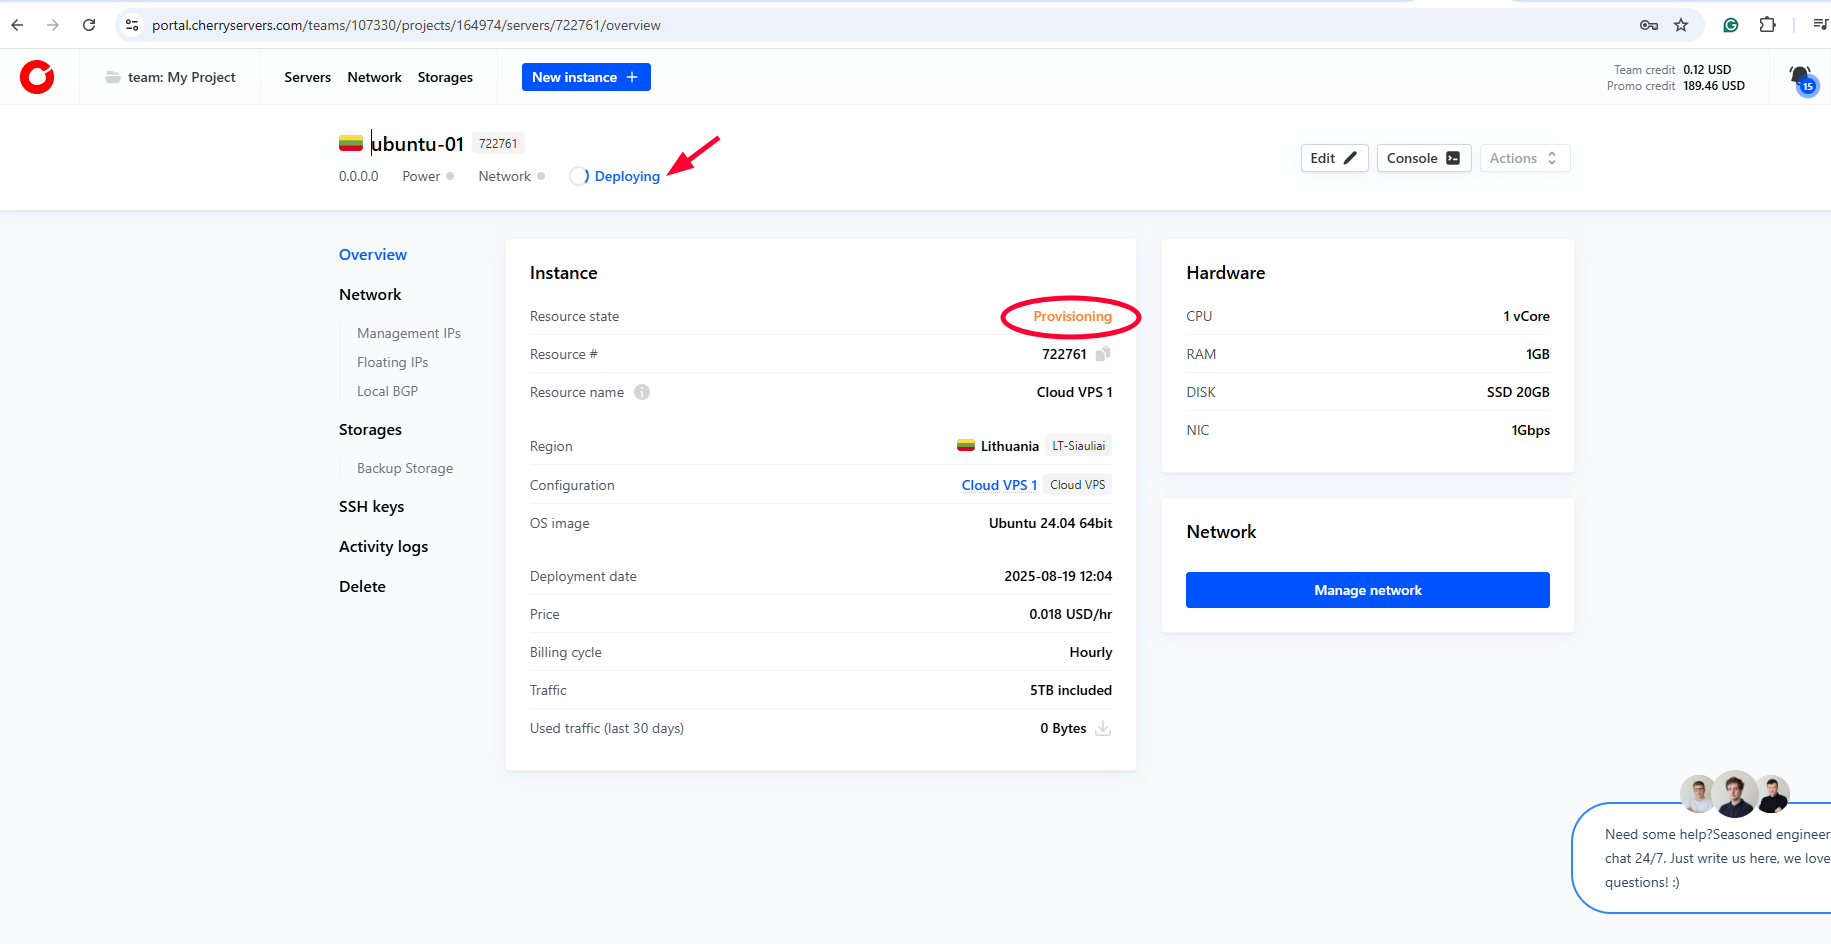Copy the resource number 722761
Screen dimensions: 1831x944
coord(1103,354)
